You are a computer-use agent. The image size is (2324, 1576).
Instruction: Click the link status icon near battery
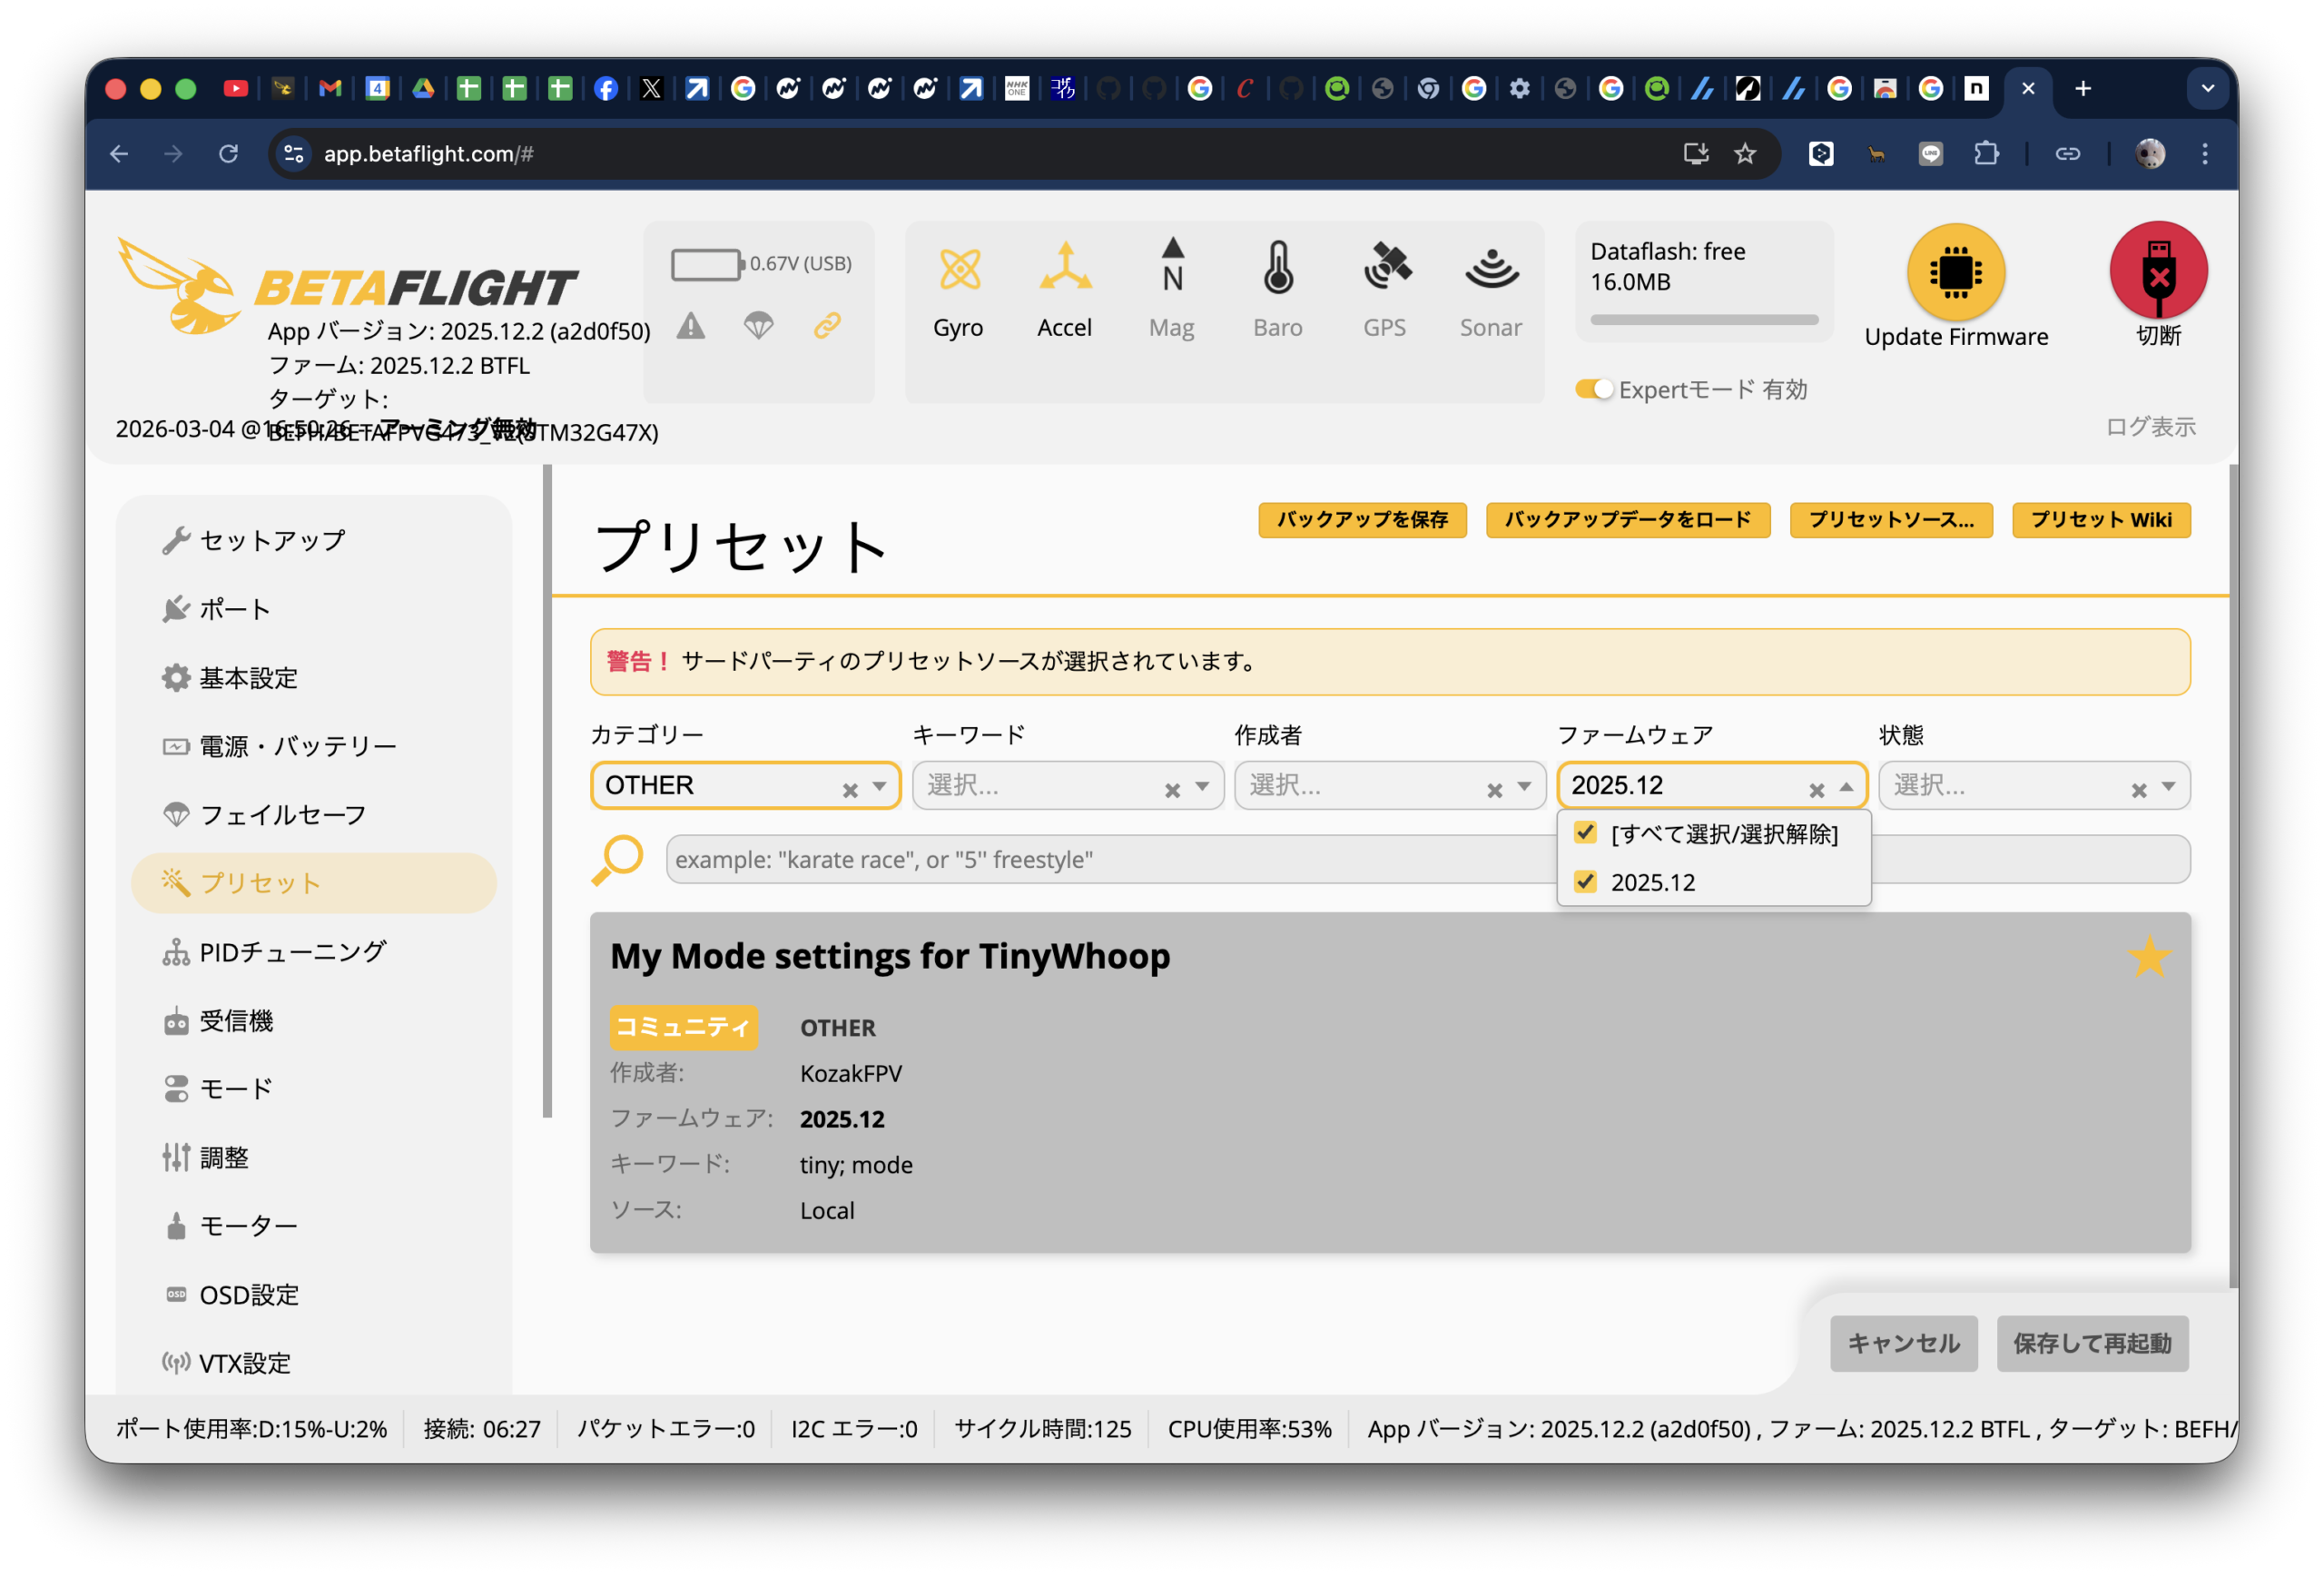[x=827, y=326]
